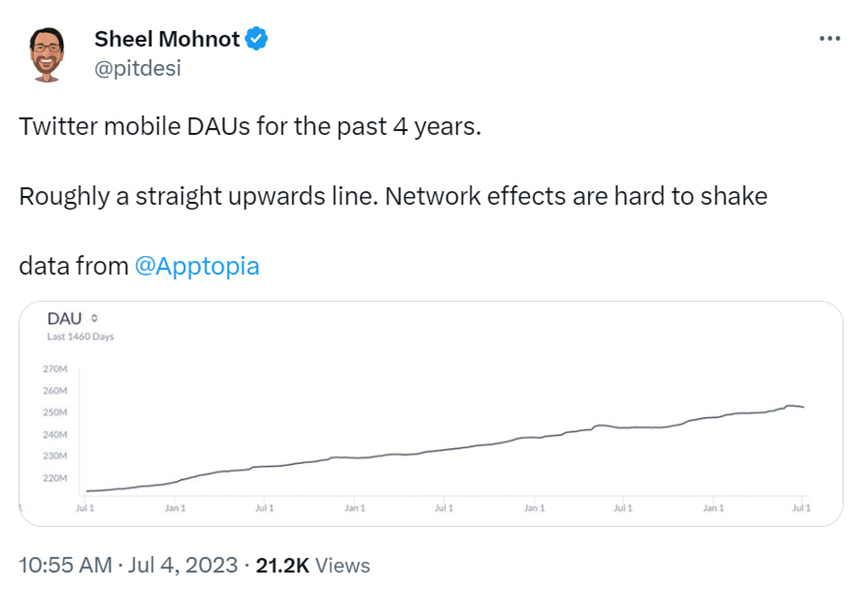Viewport: 865px width, 590px height.
Task: Select the 220M y-axis label
Action: pos(55,478)
